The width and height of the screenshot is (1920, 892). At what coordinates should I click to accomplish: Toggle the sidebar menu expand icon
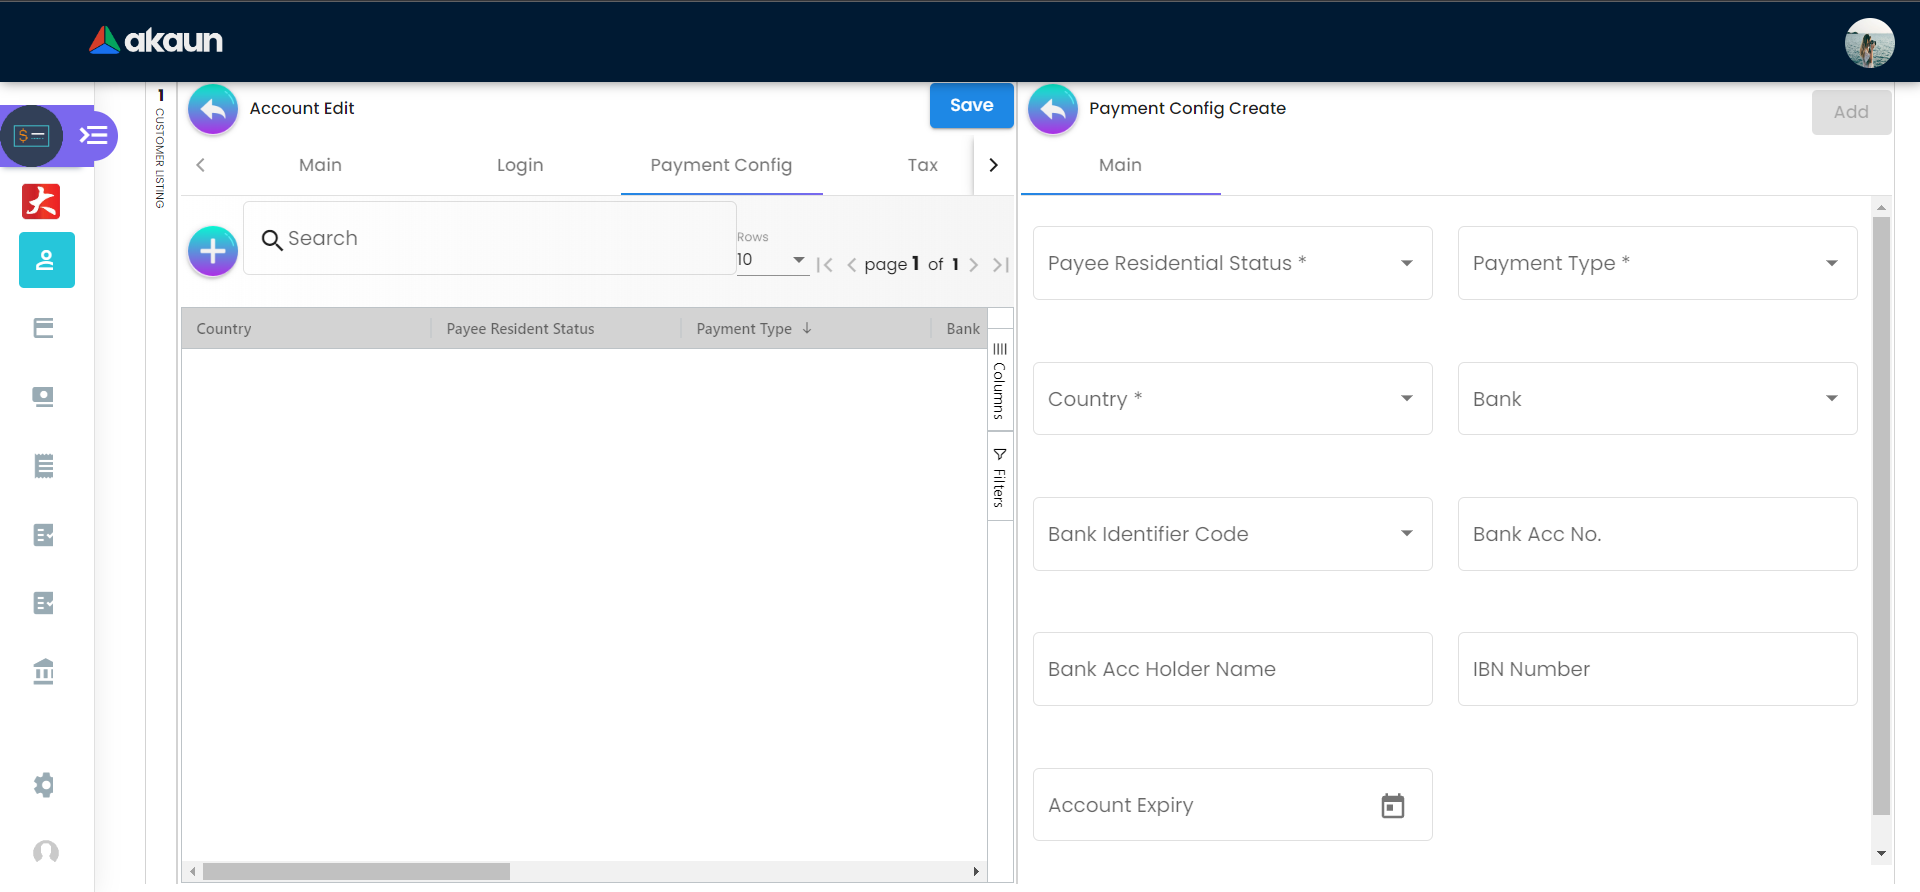(x=94, y=135)
